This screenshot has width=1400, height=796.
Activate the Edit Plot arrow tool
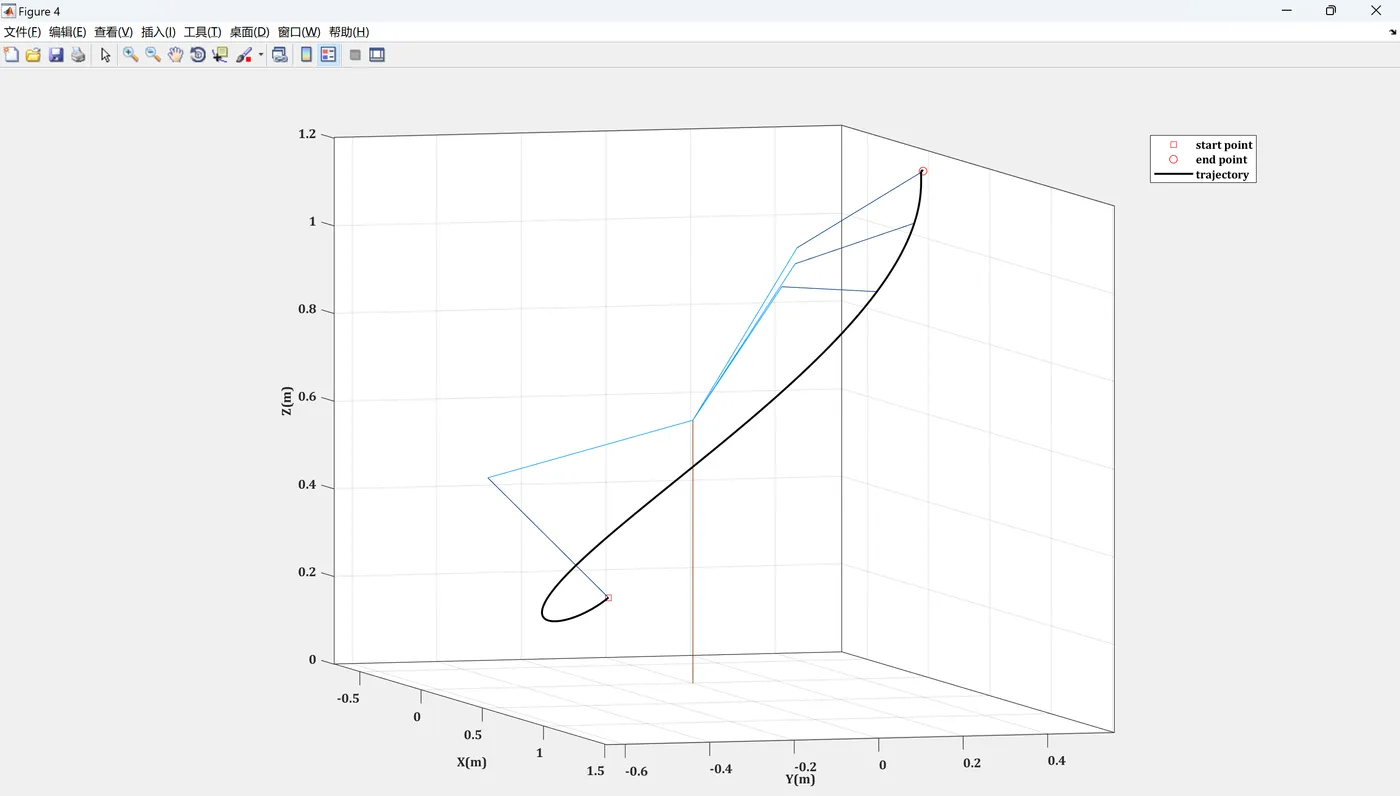(106, 55)
